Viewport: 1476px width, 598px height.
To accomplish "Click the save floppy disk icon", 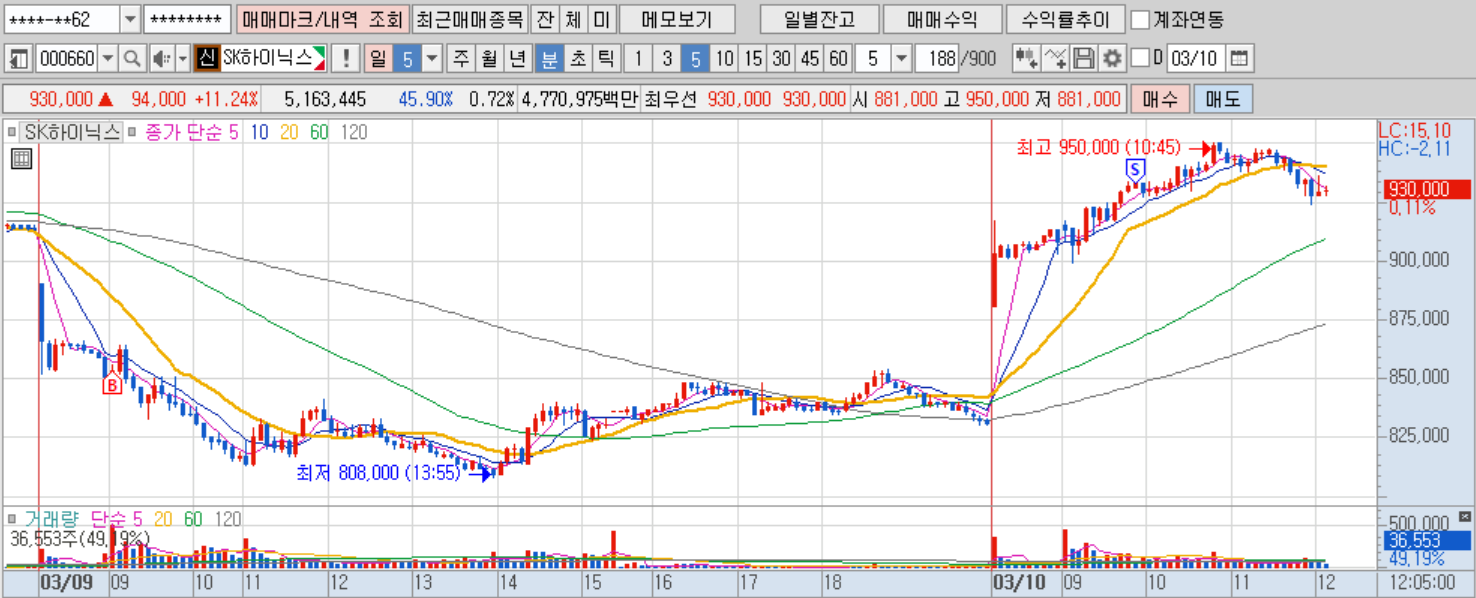I will (1083, 59).
